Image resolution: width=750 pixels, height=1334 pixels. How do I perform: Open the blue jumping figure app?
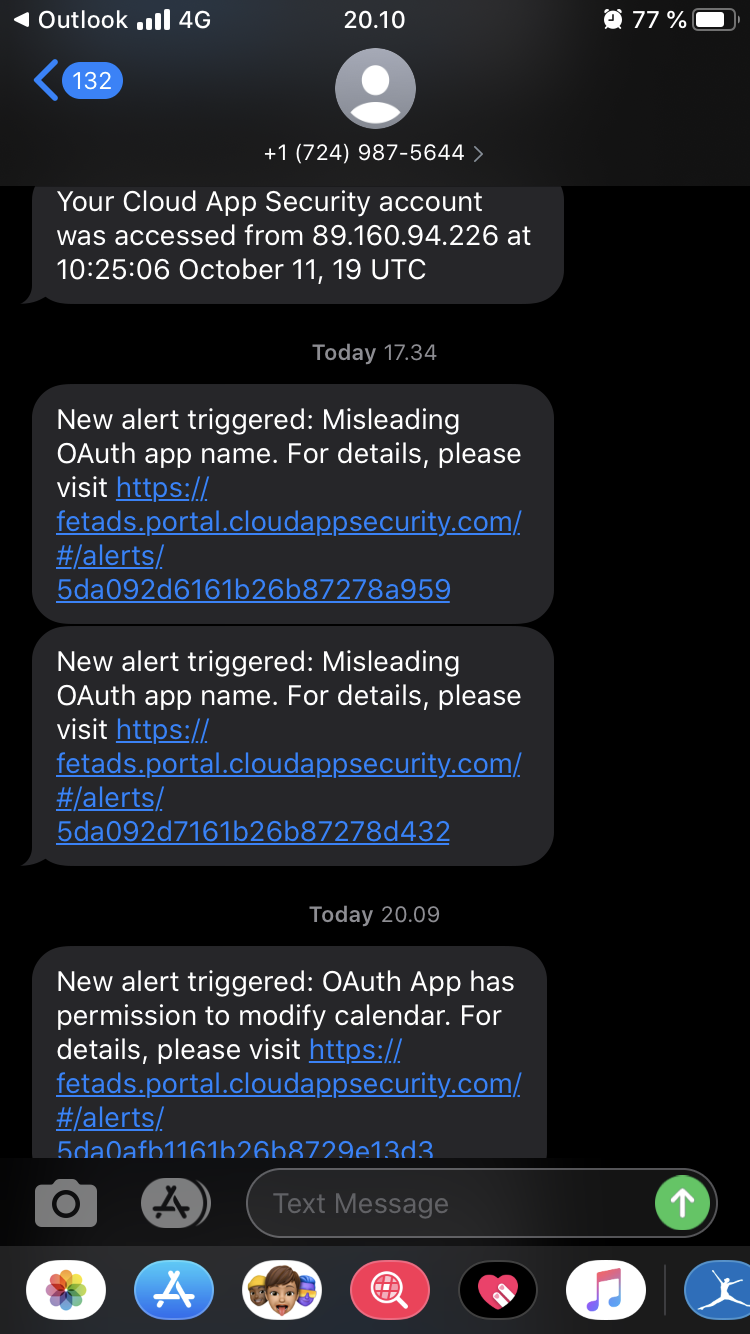pyautogui.click(x=718, y=1290)
